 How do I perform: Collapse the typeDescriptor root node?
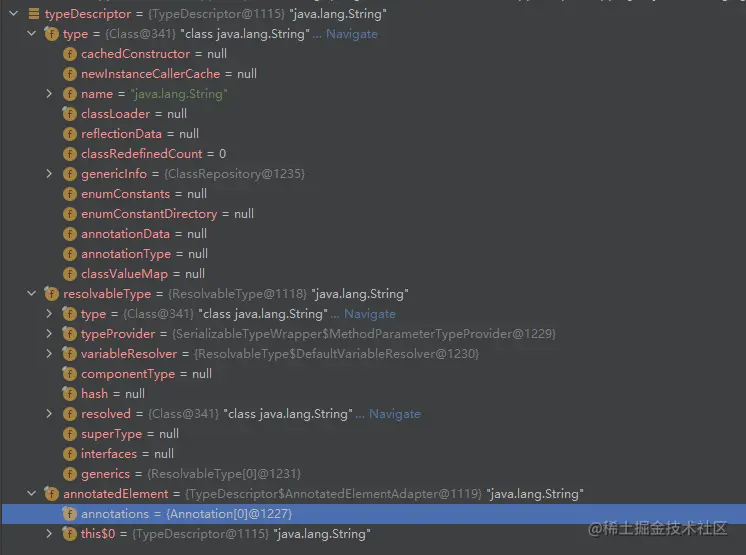pyautogui.click(x=14, y=14)
